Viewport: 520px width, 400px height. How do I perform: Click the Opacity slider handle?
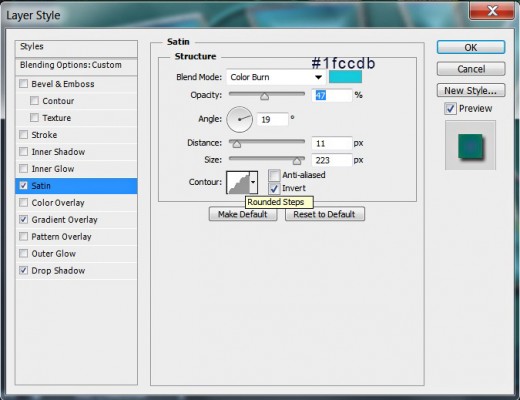[265, 97]
